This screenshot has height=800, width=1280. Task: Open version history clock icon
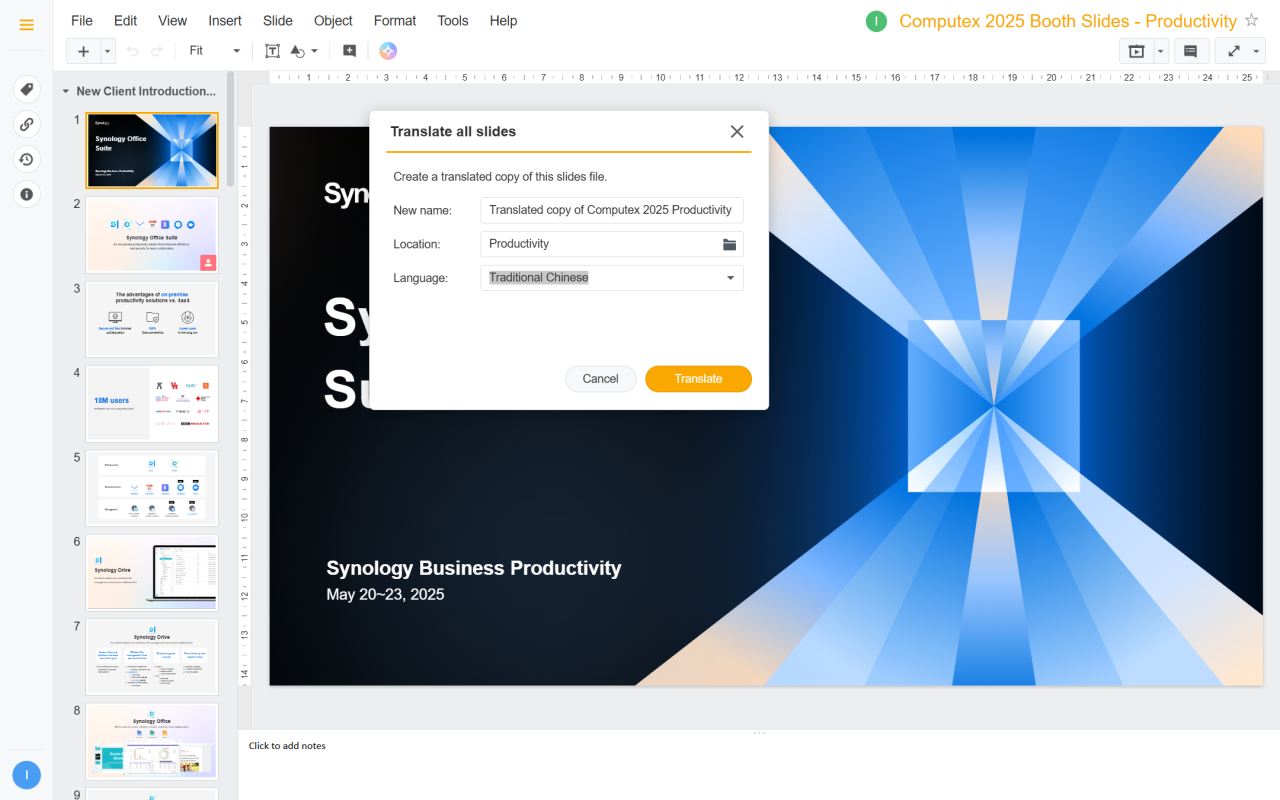[x=27, y=159]
